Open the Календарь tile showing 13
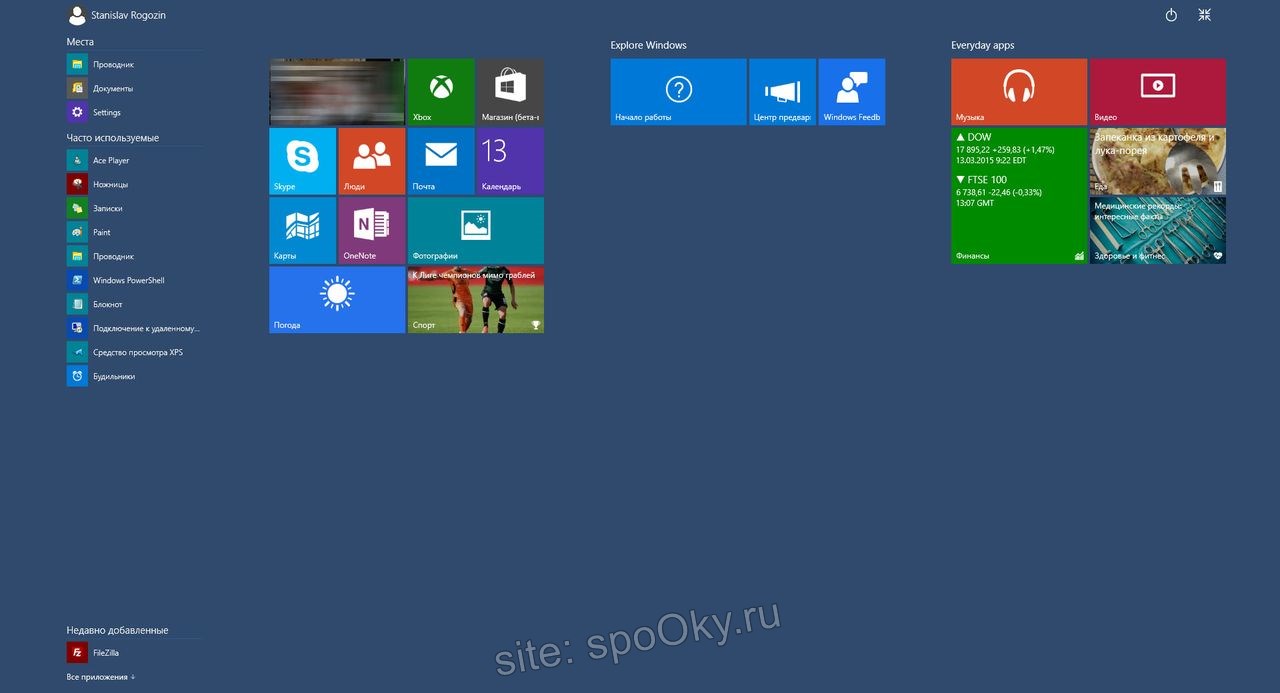Screen dimensions: 1280x693 pos(510,161)
